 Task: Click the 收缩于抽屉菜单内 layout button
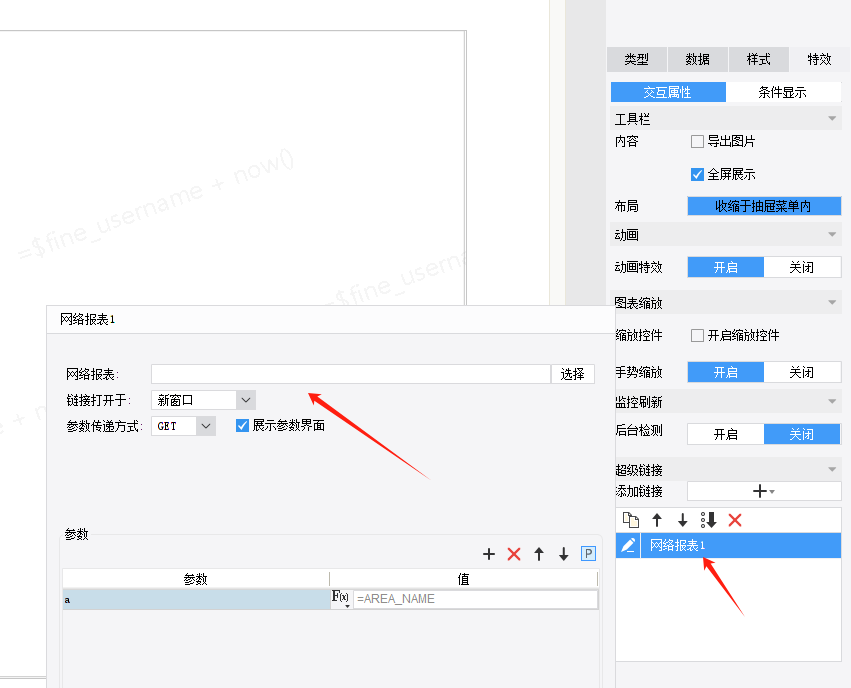[764, 206]
